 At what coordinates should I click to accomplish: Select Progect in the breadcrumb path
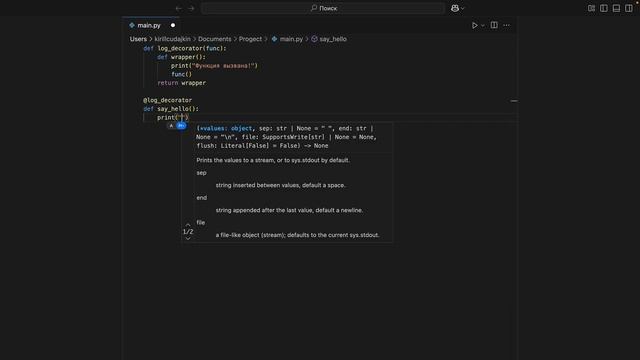(250, 39)
